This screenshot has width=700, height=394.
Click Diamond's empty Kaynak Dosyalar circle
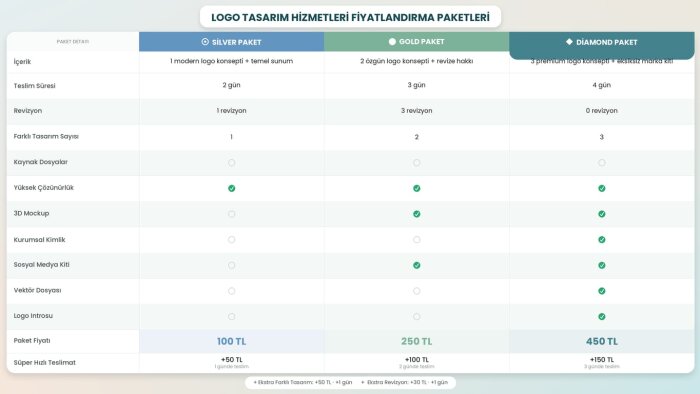[x=602, y=163]
